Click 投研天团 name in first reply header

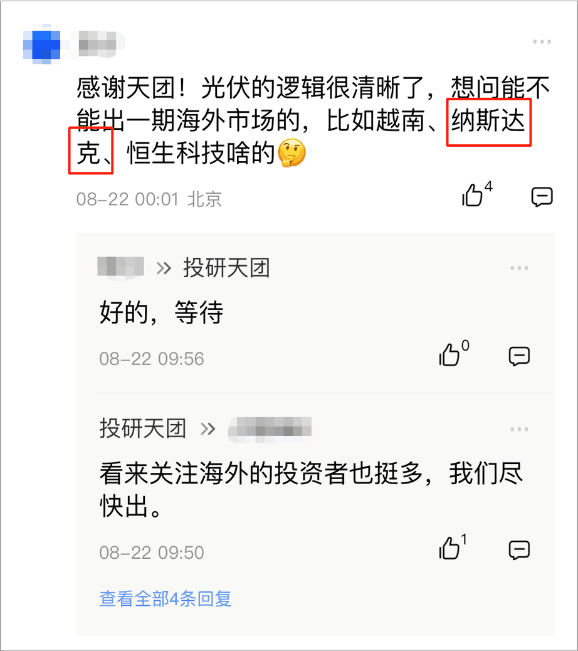click(227, 268)
